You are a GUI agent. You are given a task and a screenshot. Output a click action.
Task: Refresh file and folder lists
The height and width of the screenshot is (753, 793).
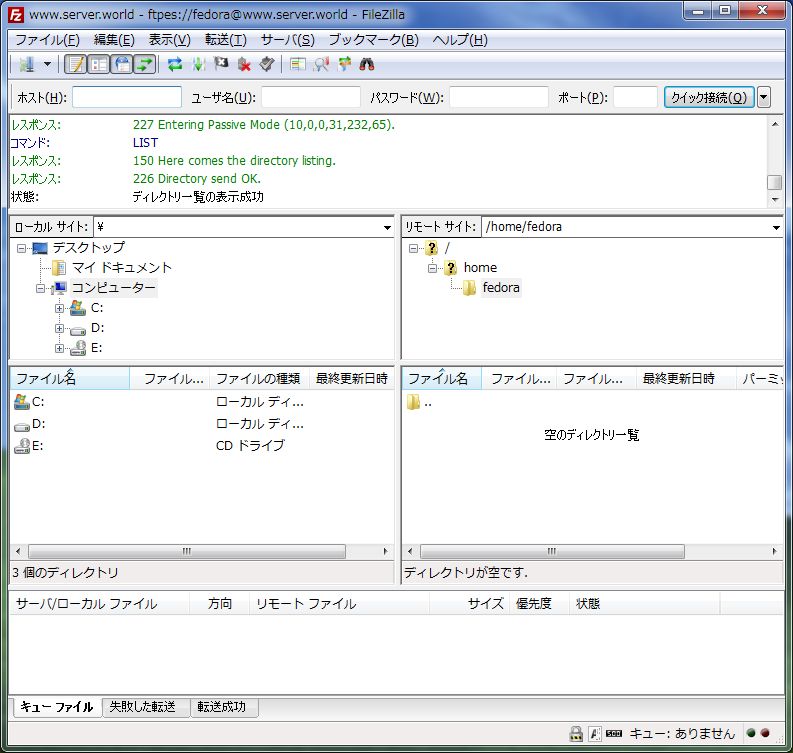click(x=175, y=64)
